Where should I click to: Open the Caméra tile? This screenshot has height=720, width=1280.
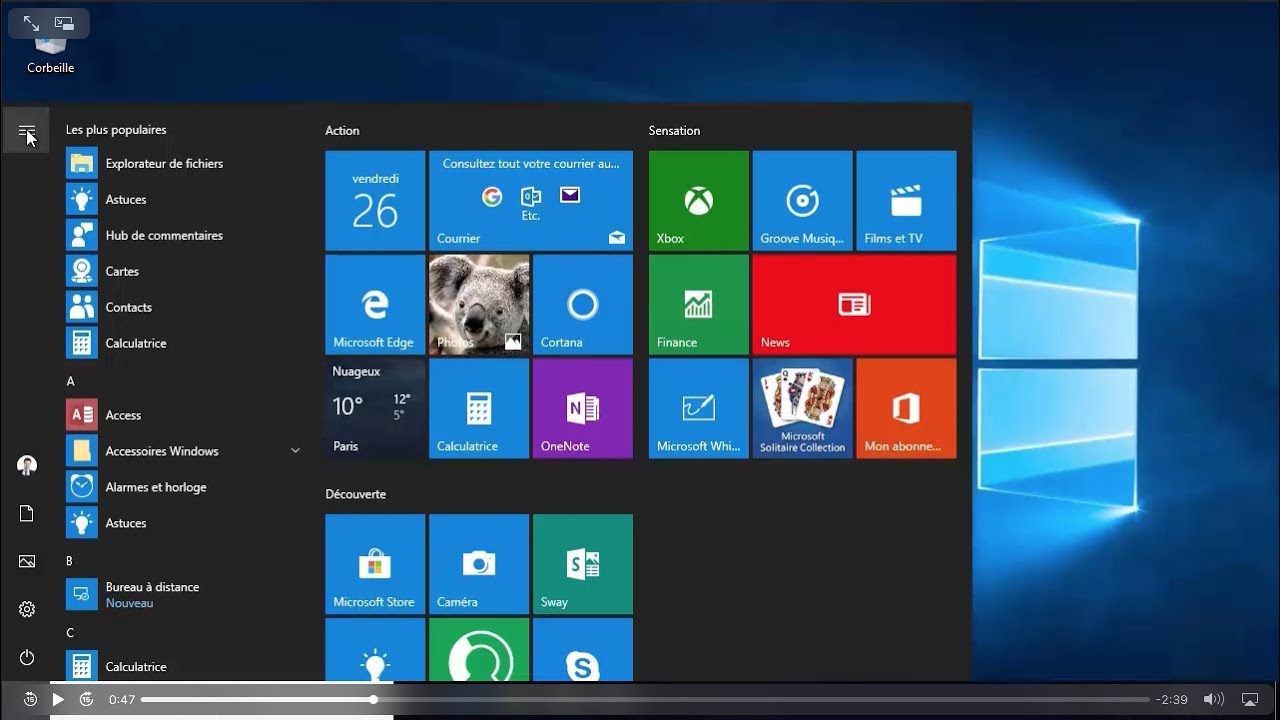pos(479,564)
